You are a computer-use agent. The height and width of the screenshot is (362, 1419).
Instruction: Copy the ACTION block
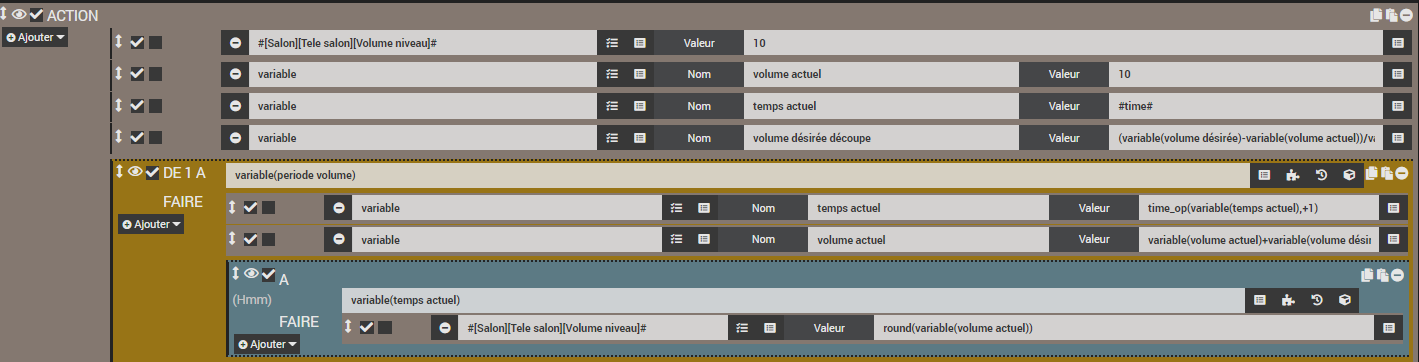(1377, 14)
